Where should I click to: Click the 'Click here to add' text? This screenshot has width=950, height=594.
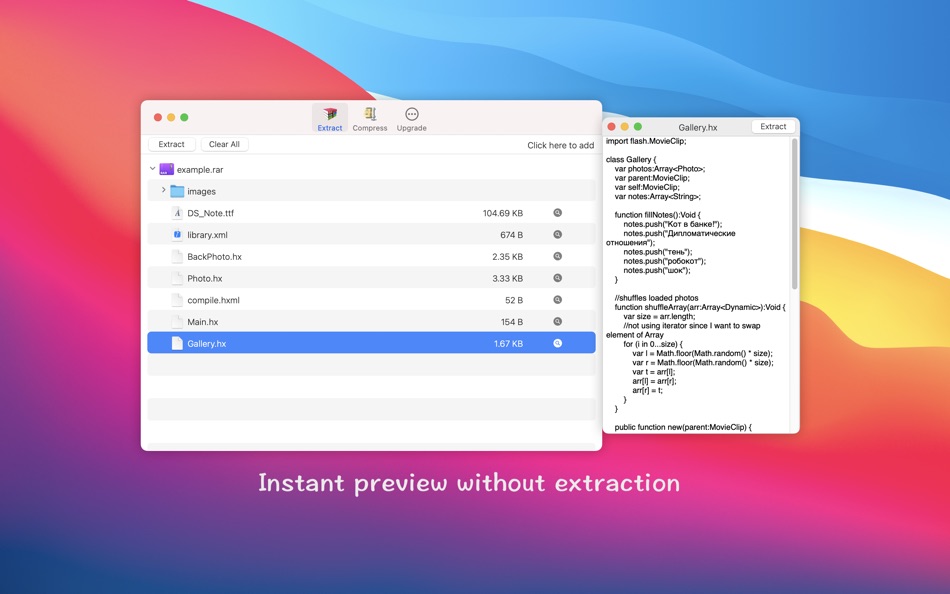pyautogui.click(x=560, y=145)
